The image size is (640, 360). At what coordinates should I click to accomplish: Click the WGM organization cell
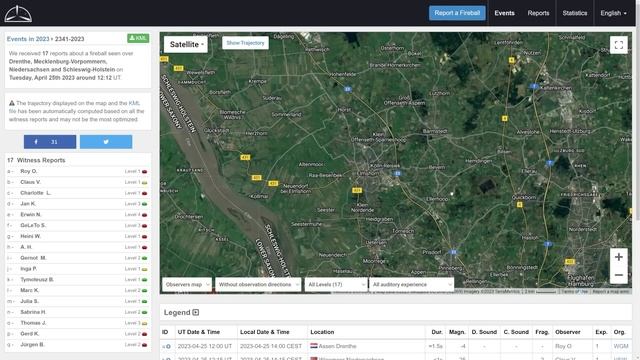pos(621,346)
